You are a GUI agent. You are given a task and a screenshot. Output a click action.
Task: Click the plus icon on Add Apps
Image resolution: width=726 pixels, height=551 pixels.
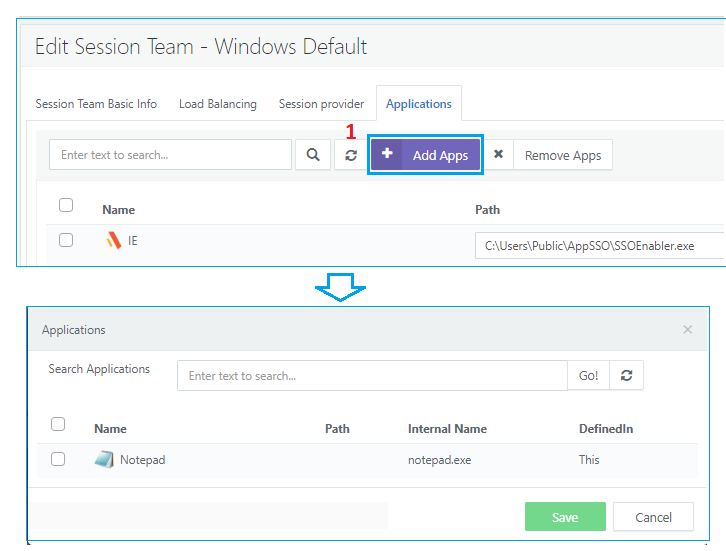[x=387, y=153]
